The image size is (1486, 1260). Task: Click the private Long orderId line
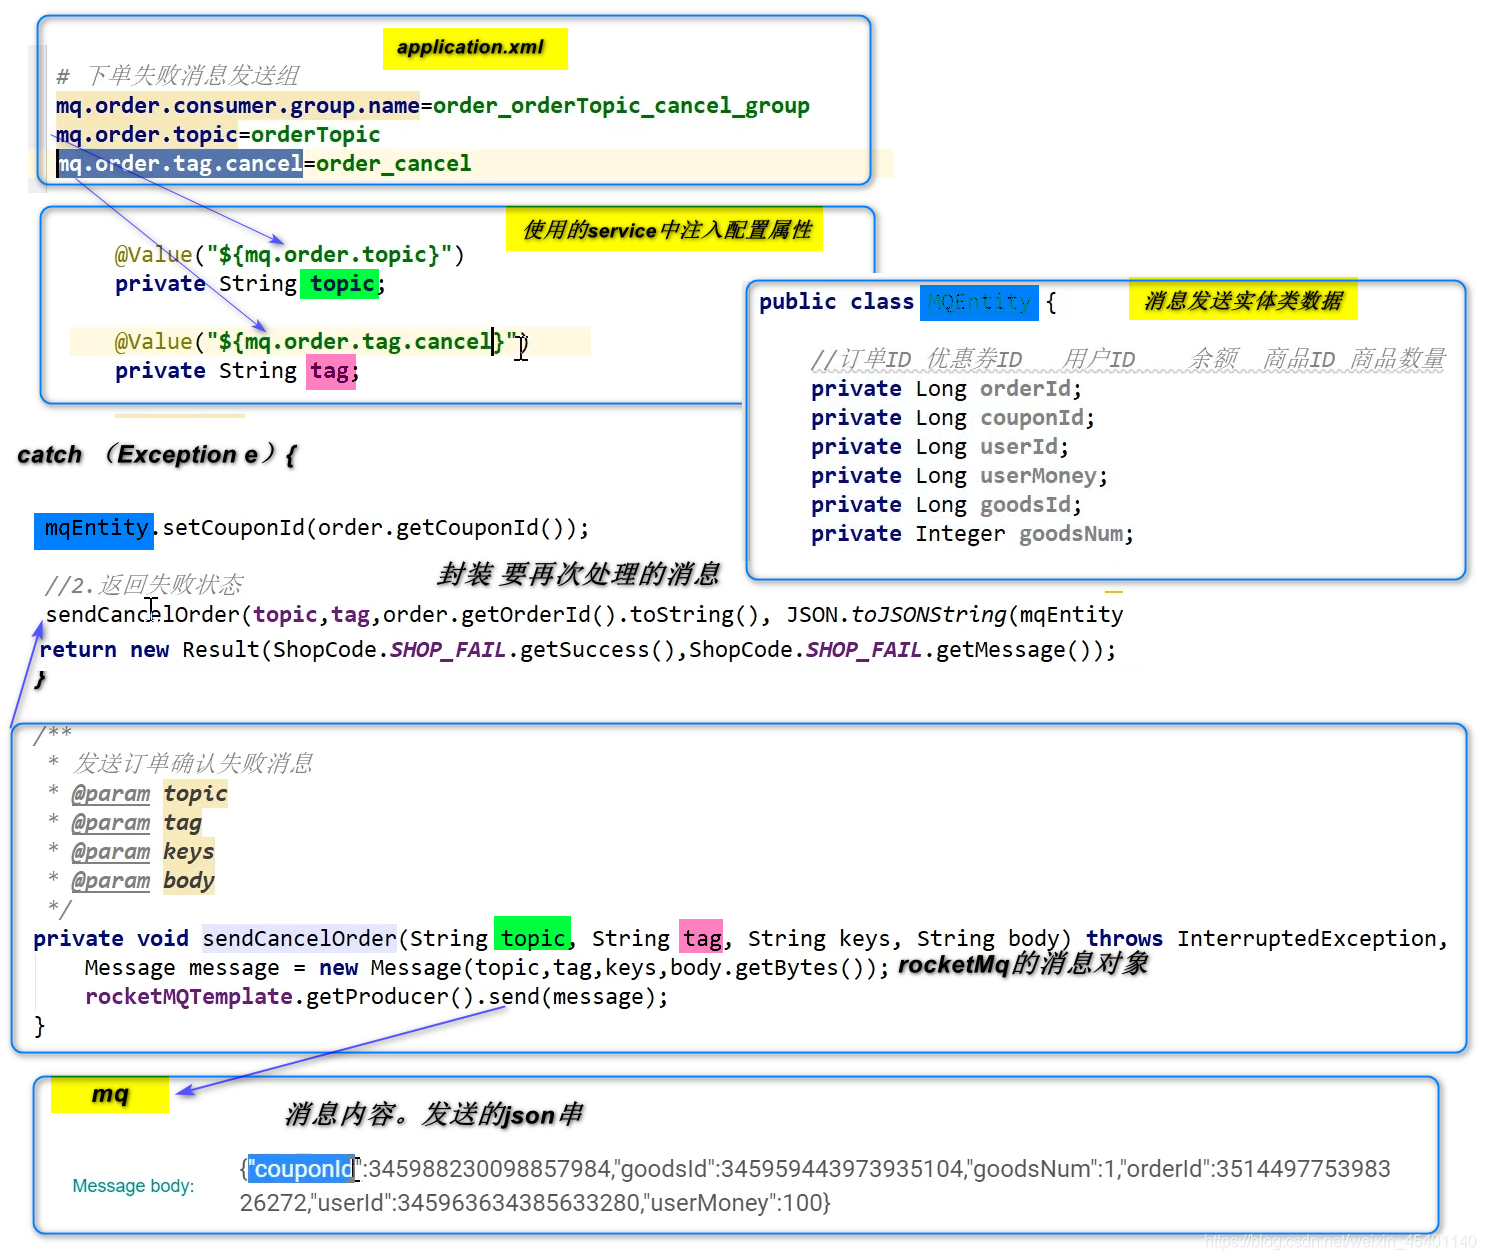pyautogui.click(x=946, y=389)
